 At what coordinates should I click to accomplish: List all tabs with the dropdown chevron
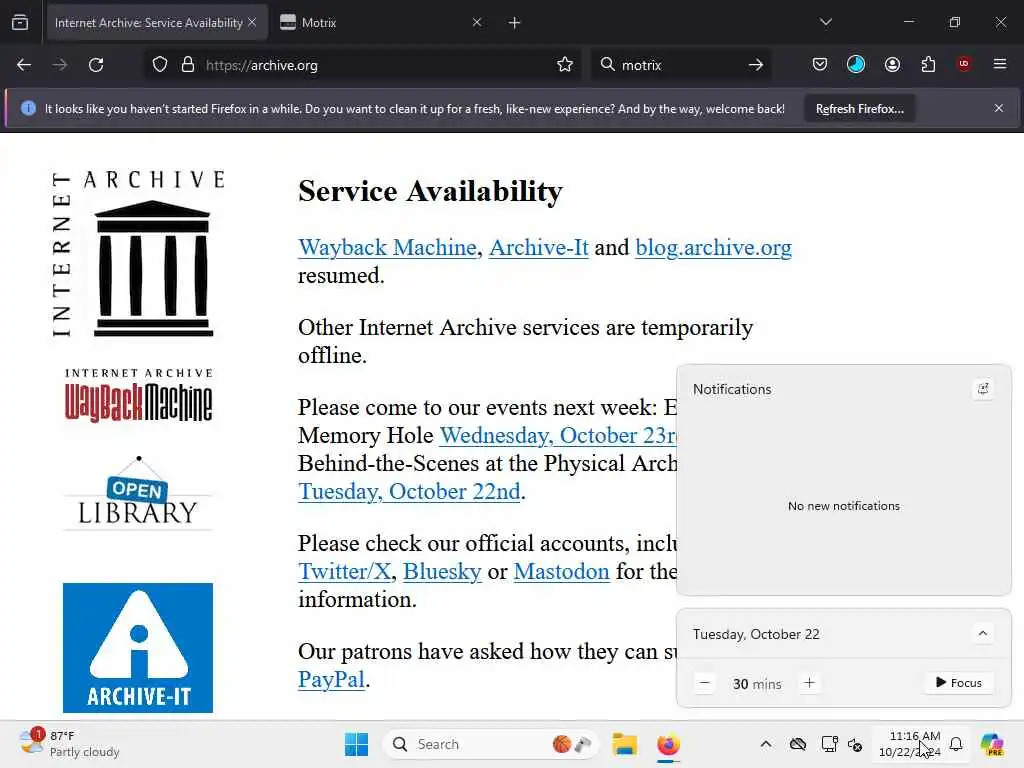click(x=825, y=22)
